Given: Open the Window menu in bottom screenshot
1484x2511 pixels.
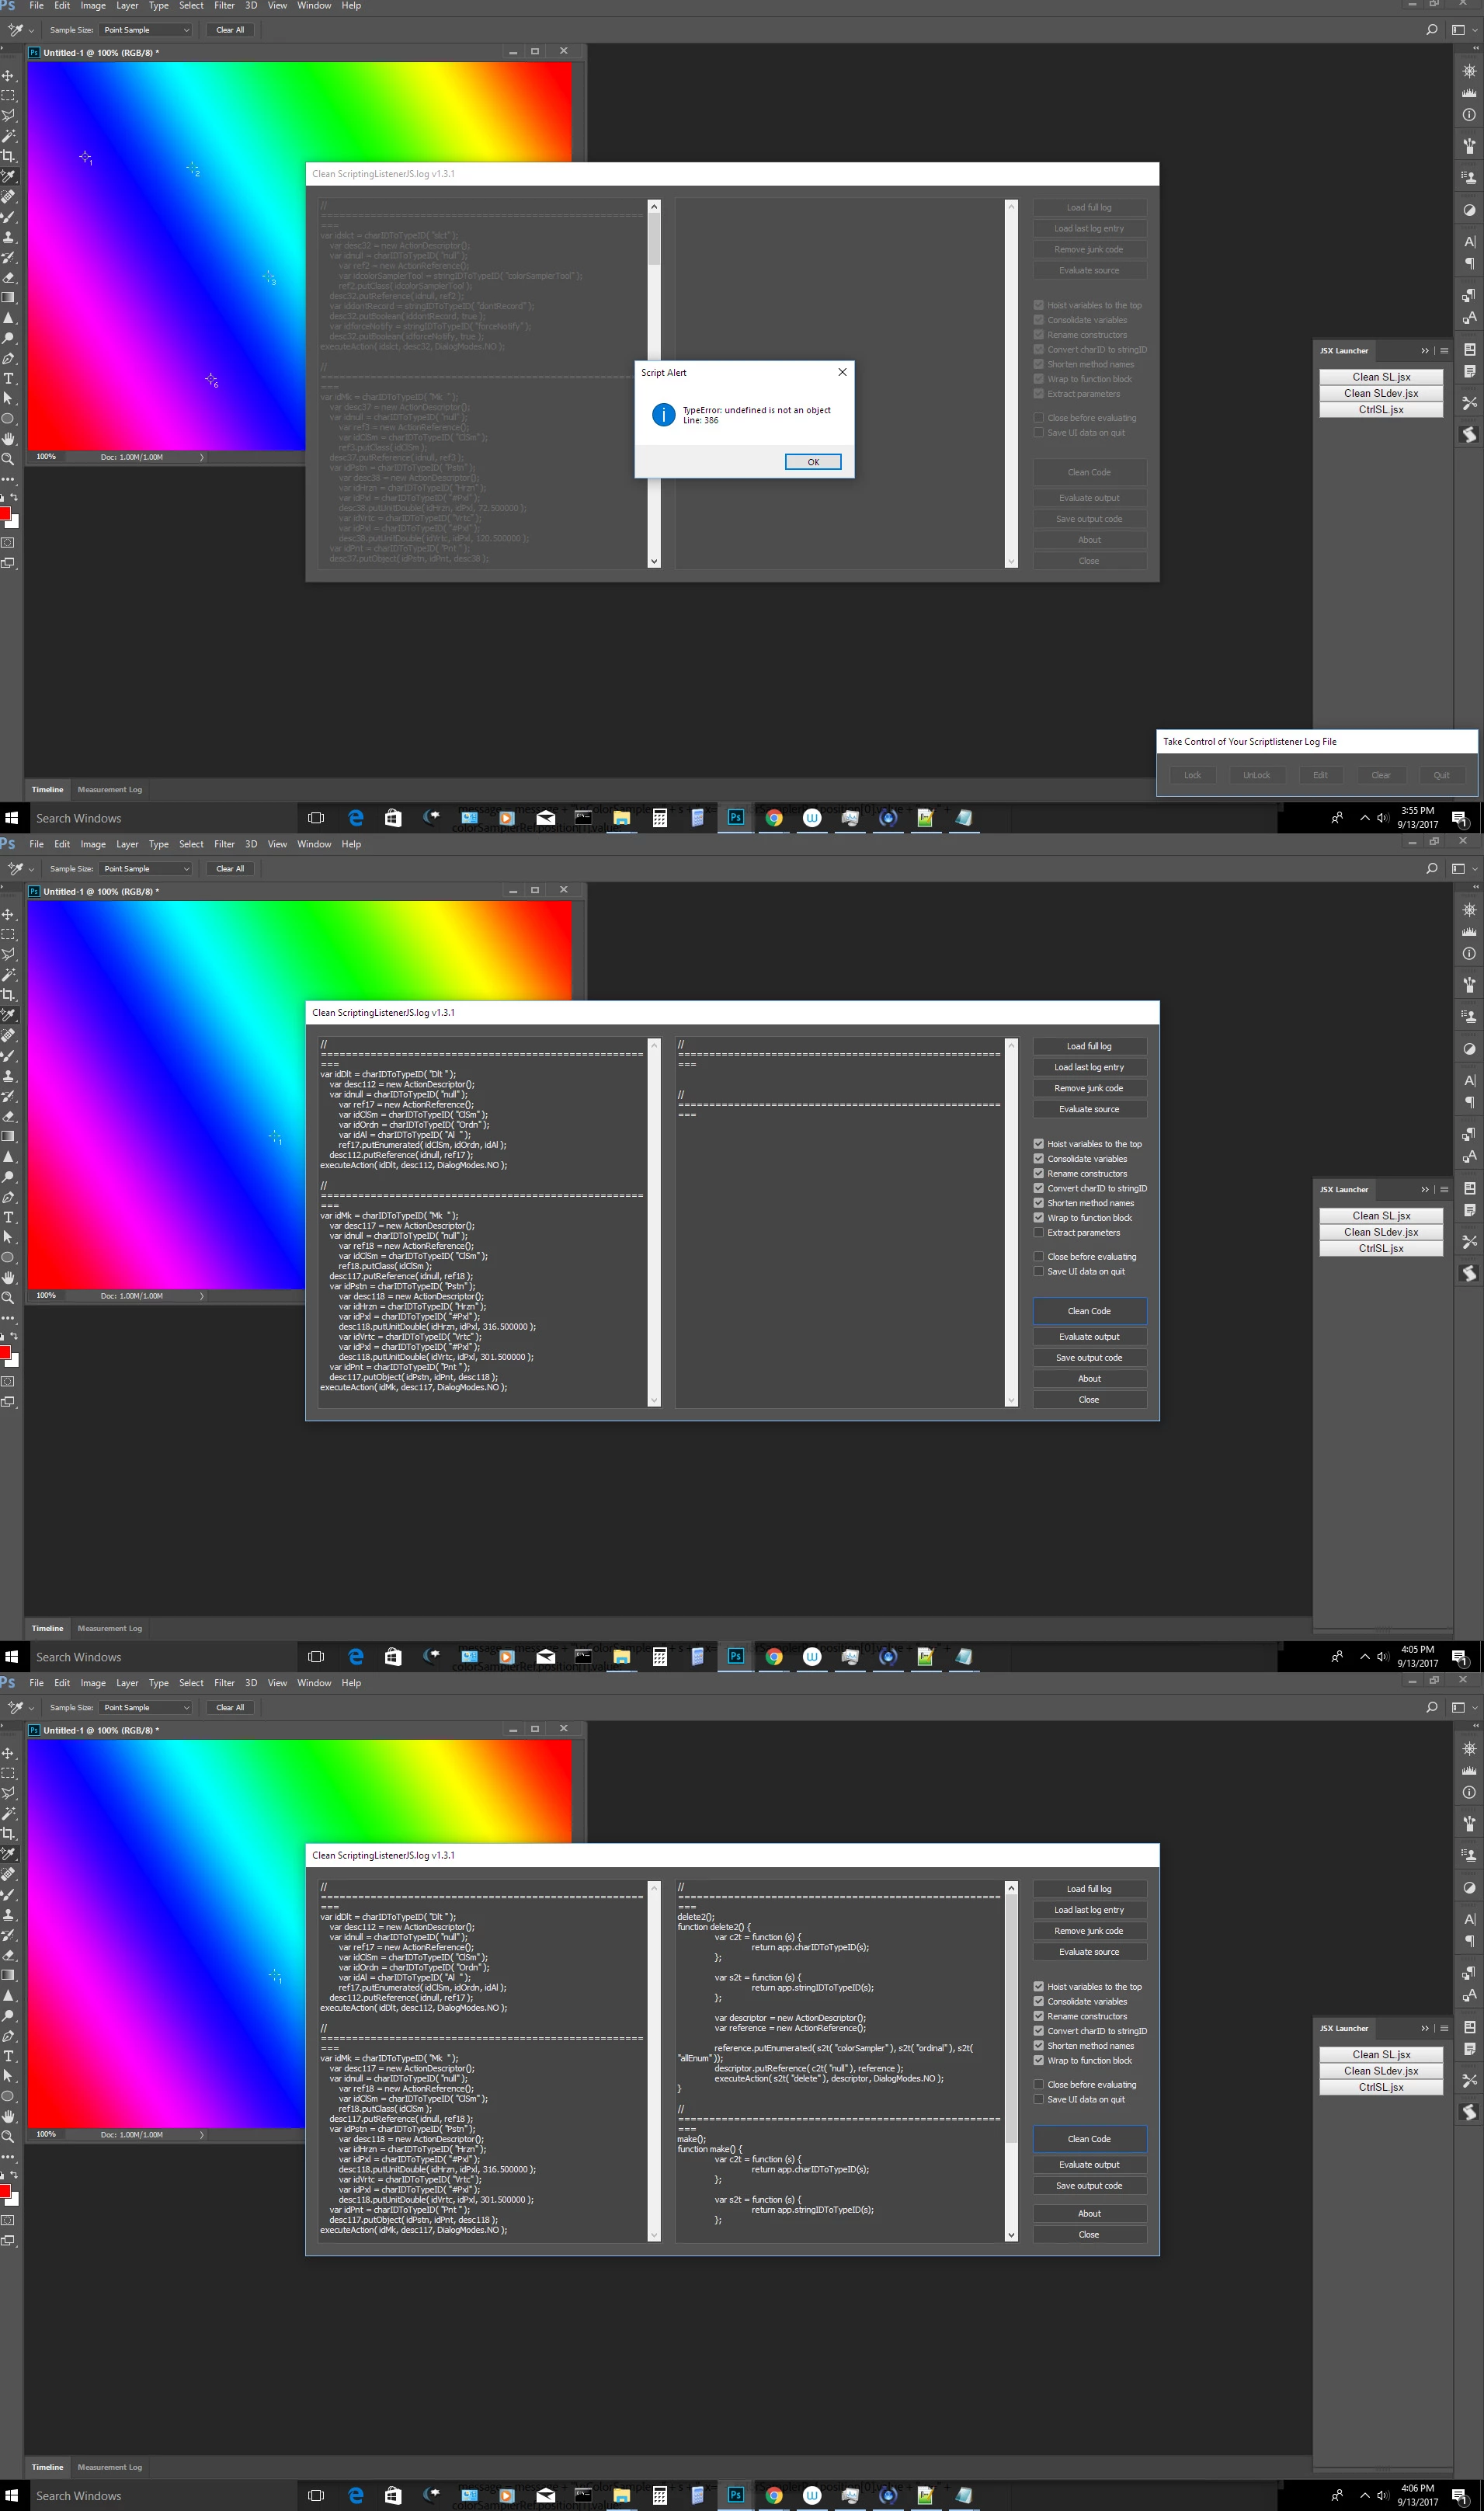Looking at the screenshot, I should point(314,1684).
